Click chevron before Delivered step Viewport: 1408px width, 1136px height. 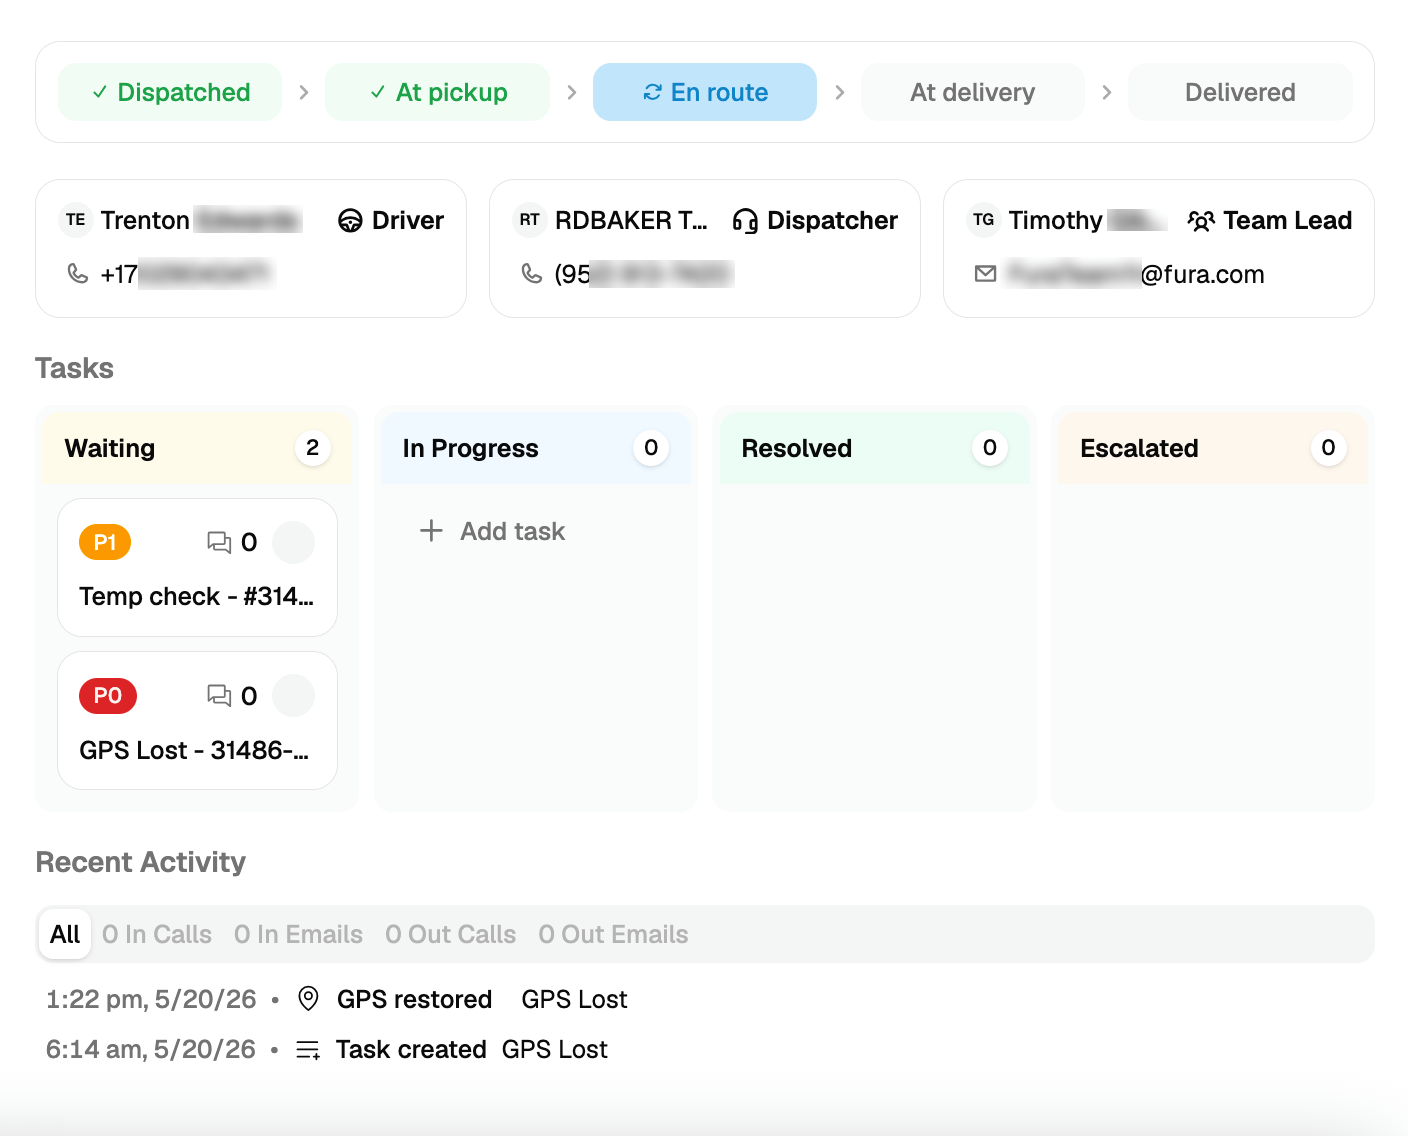tap(1107, 92)
